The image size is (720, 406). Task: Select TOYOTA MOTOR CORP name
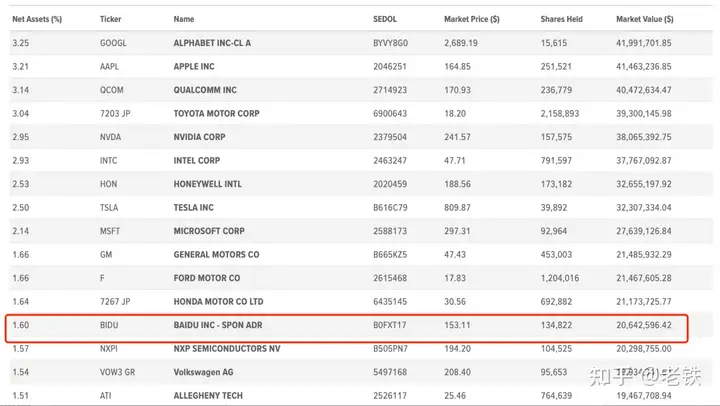pos(216,113)
